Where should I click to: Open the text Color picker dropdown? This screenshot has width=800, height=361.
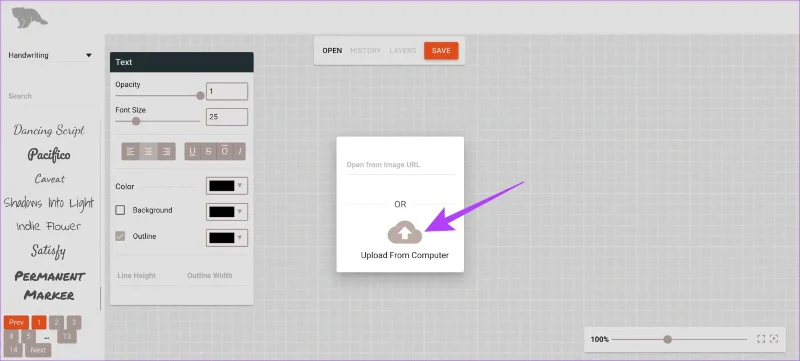coord(227,186)
